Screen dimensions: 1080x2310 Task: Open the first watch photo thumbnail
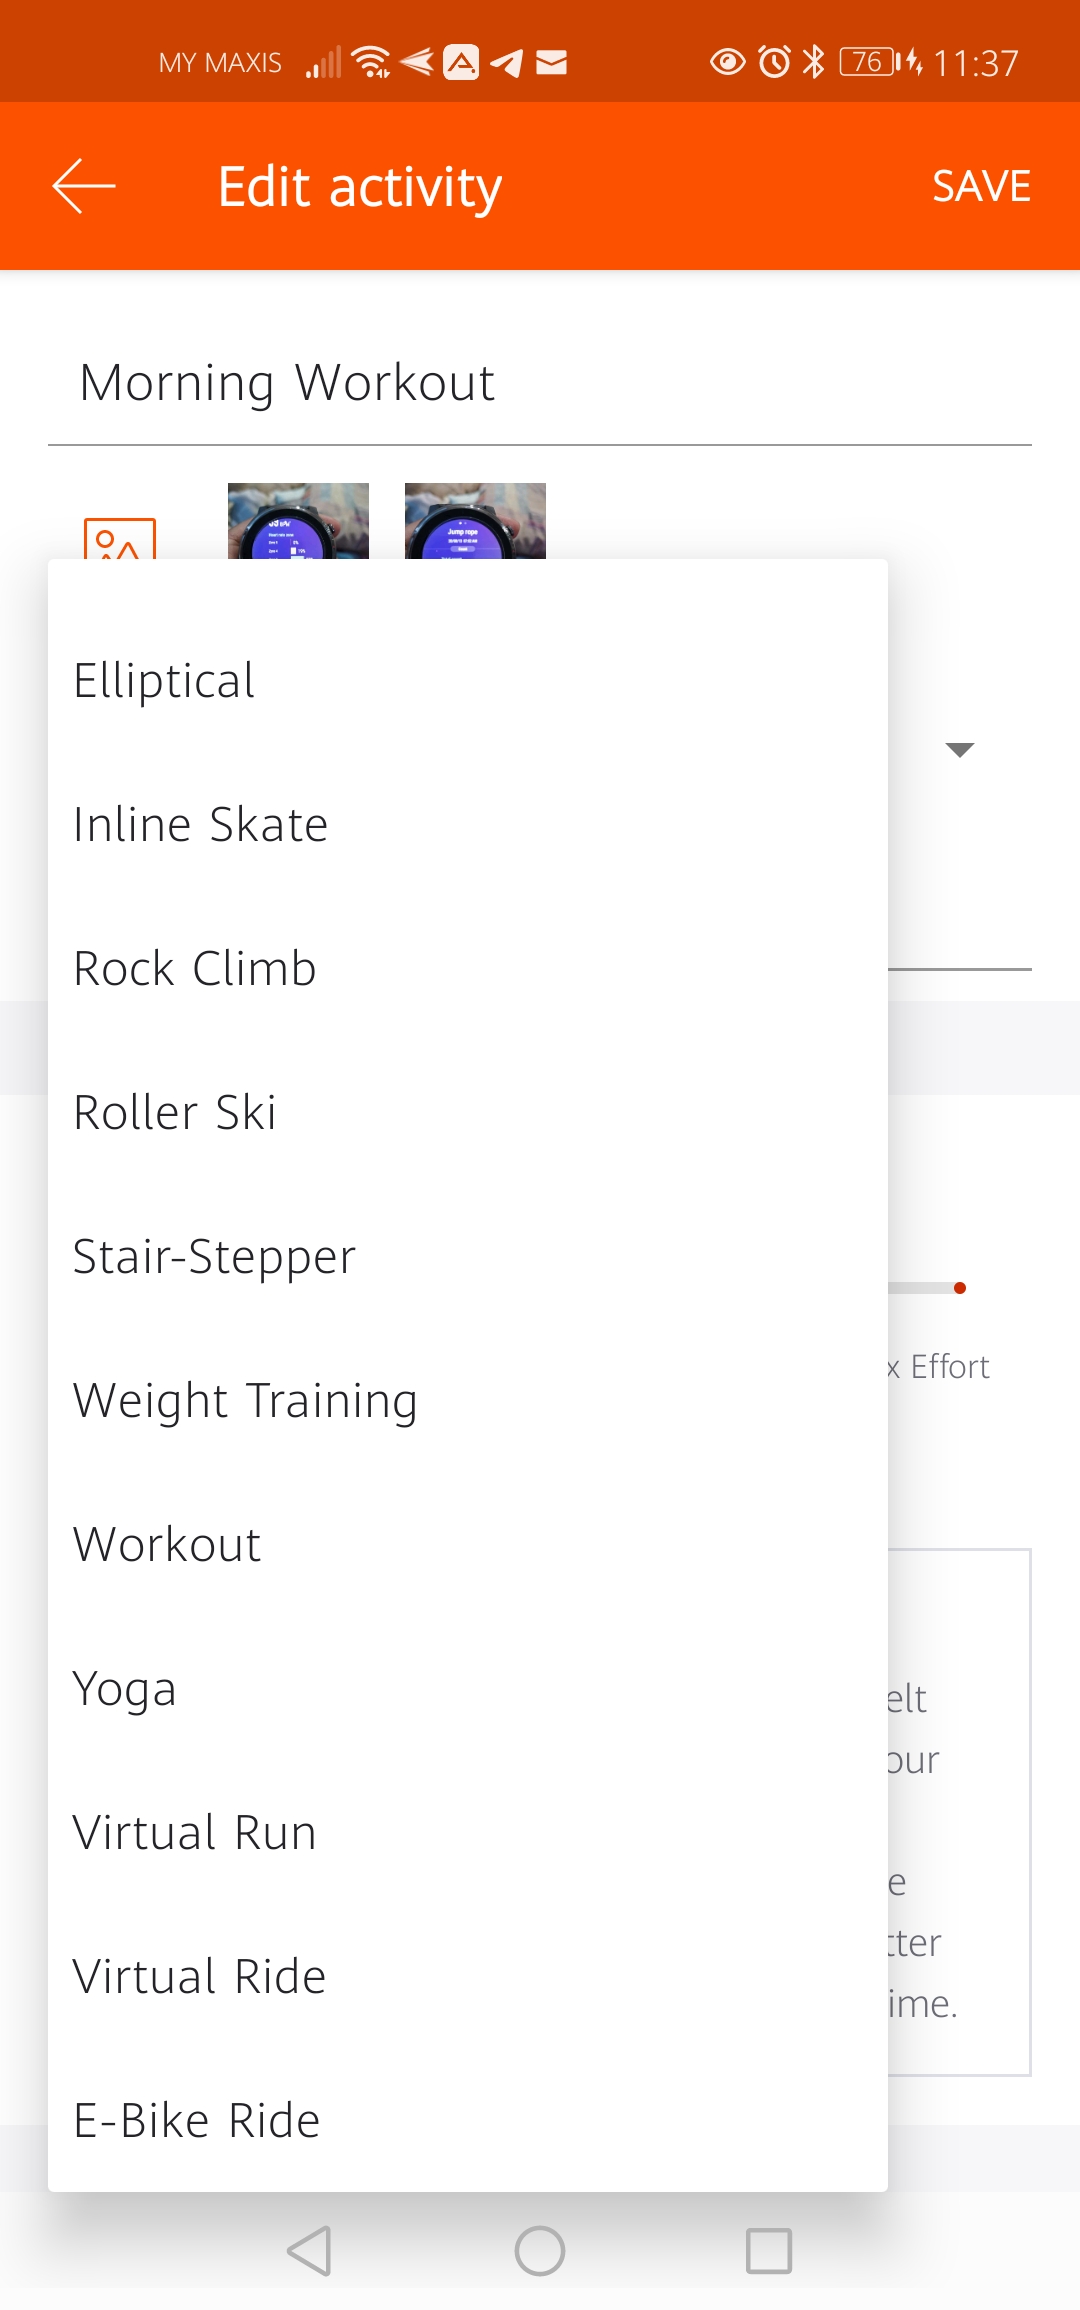pos(298,521)
